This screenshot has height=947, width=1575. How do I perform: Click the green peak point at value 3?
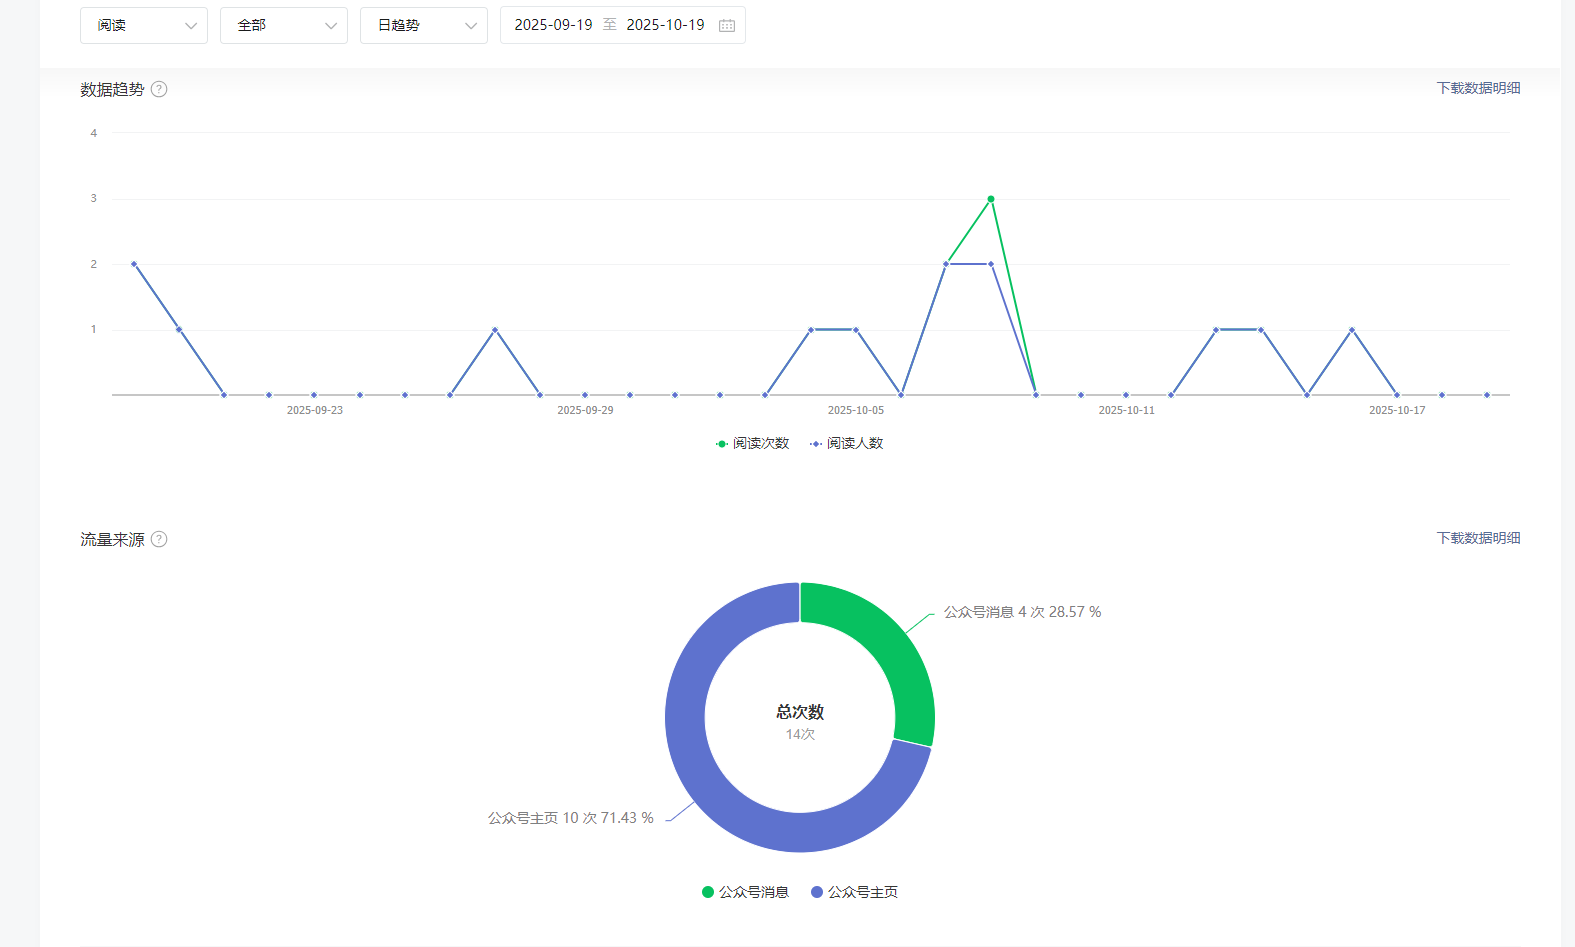991,199
